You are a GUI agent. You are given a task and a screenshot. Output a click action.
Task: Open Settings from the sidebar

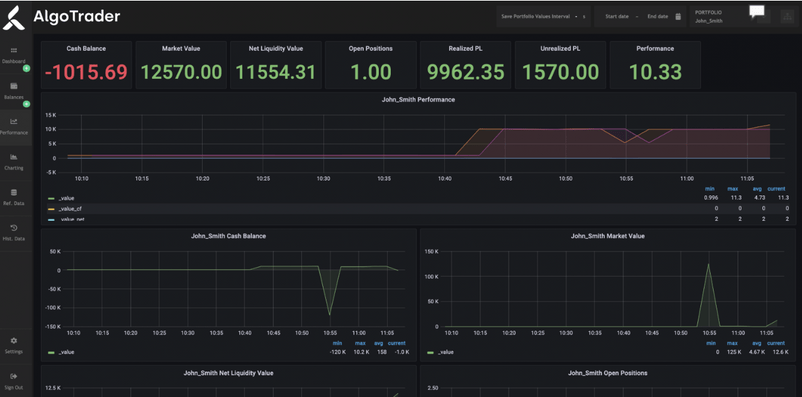click(x=14, y=345)
